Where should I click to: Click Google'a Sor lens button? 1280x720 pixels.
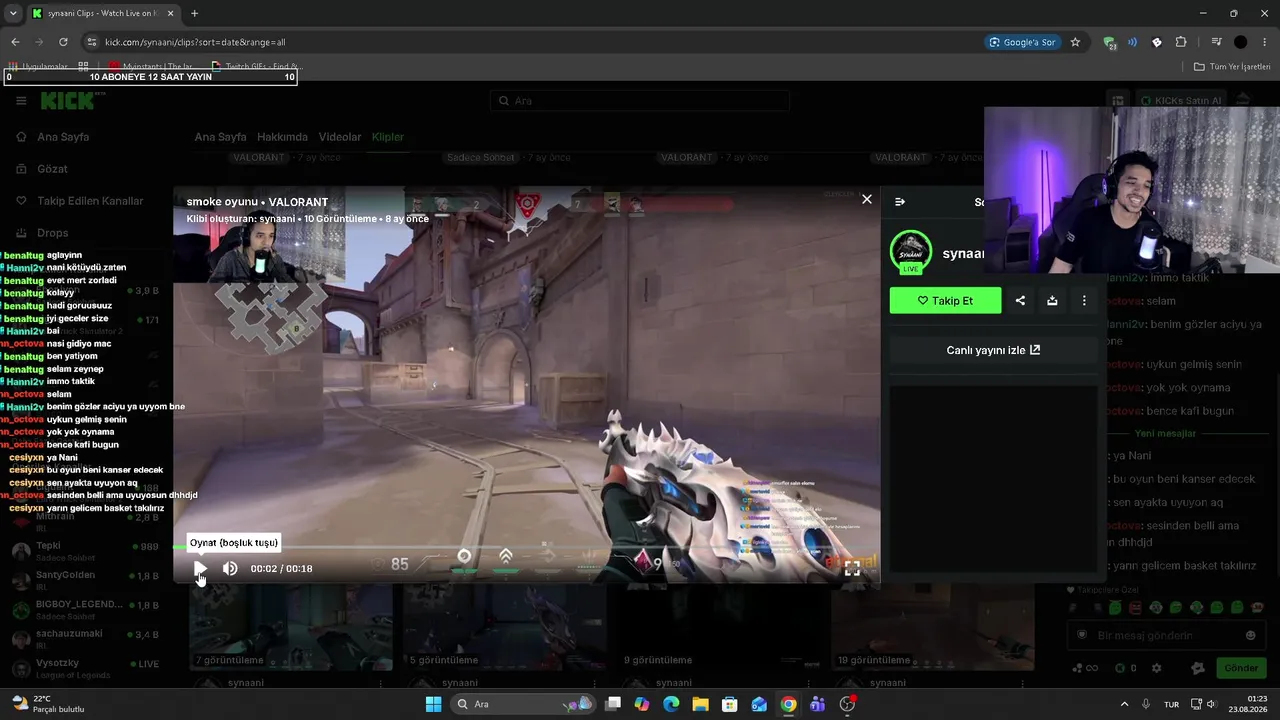tap(1022, 42)
